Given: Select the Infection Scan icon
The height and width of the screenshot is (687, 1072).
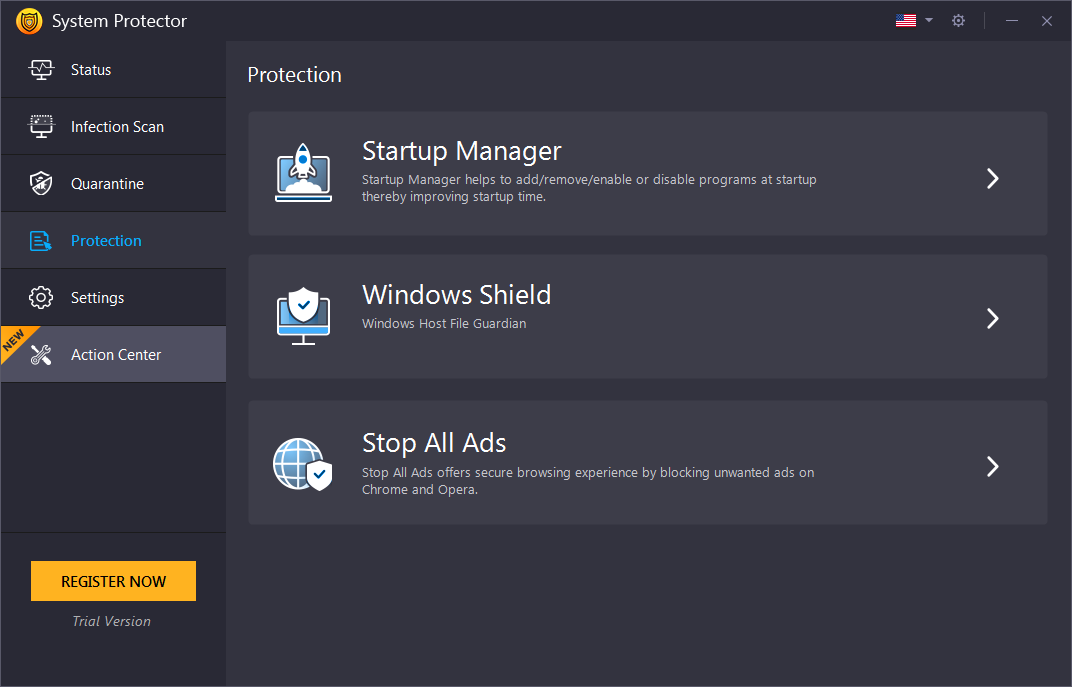Looking at the screenshot, I should [41, 126].
